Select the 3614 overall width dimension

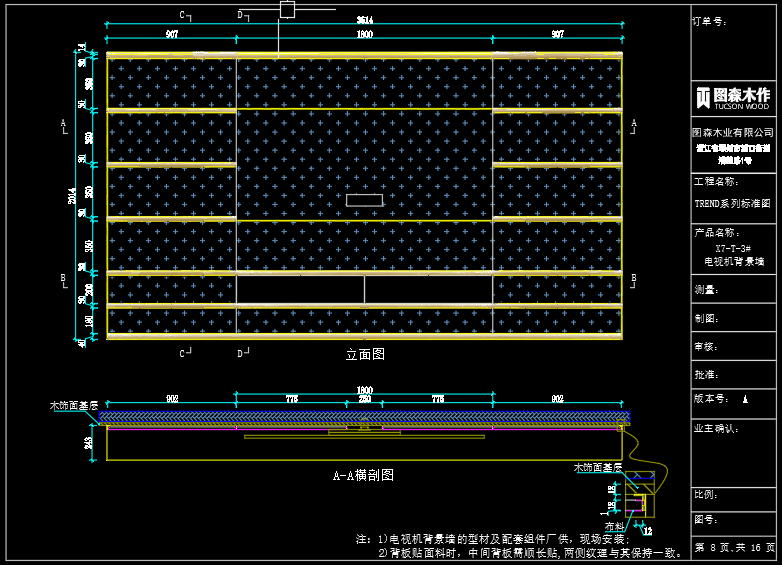click(x=364, y=21)
